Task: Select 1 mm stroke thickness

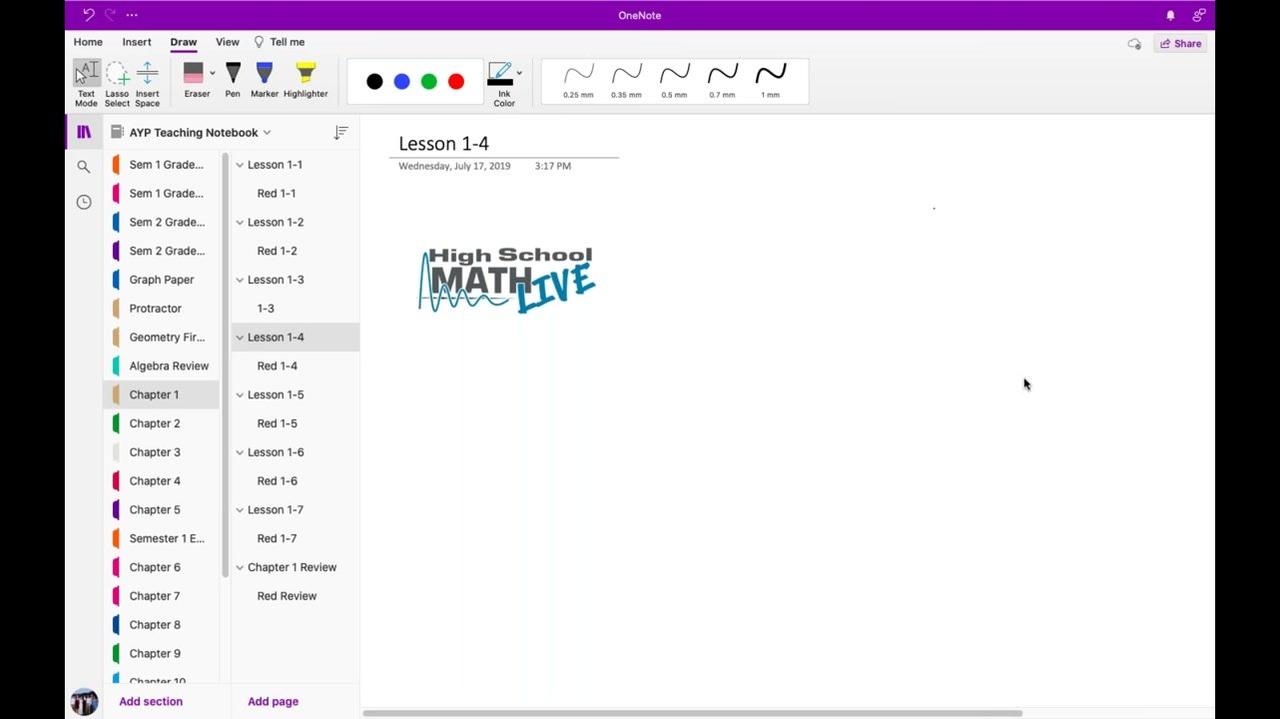Action: point(770,81)
